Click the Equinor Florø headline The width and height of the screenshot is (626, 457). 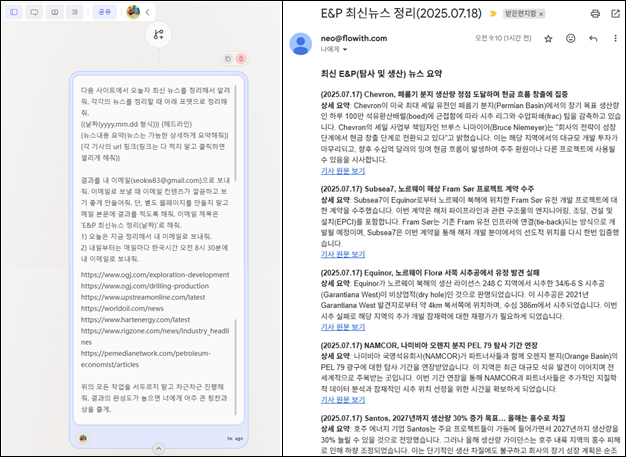point(430,272)
